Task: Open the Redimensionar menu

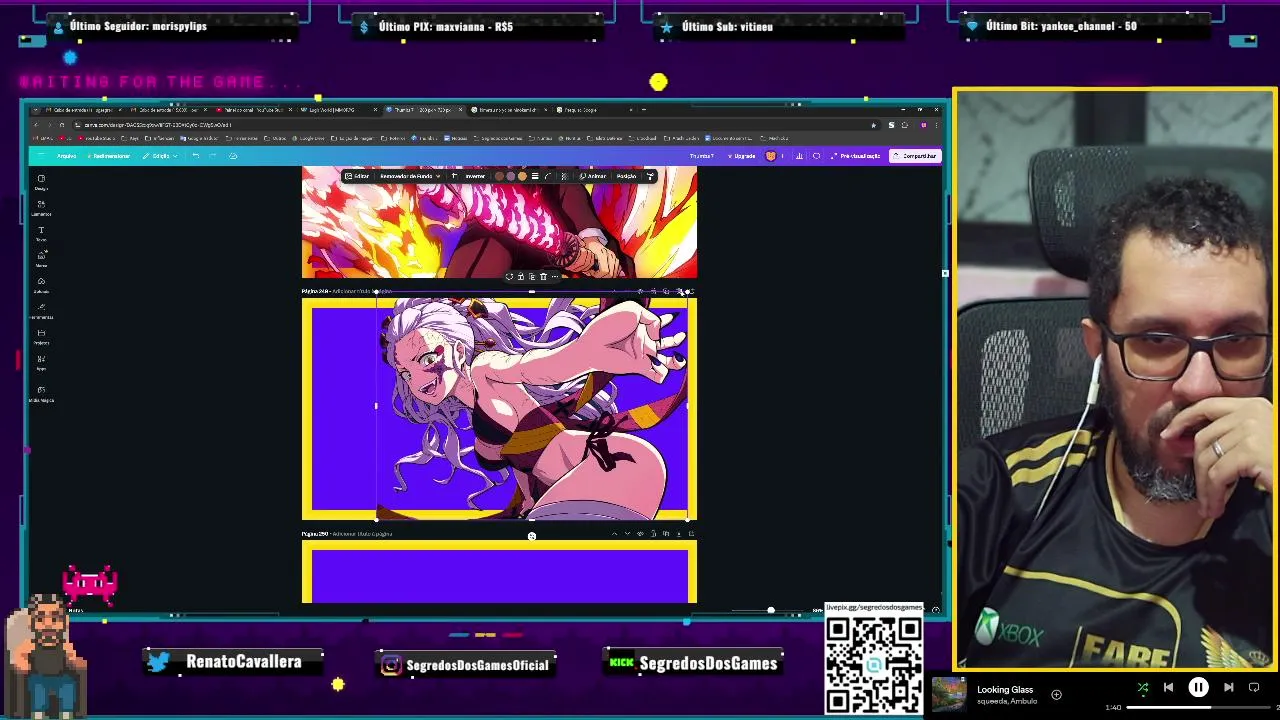Action: click(108, 156)
